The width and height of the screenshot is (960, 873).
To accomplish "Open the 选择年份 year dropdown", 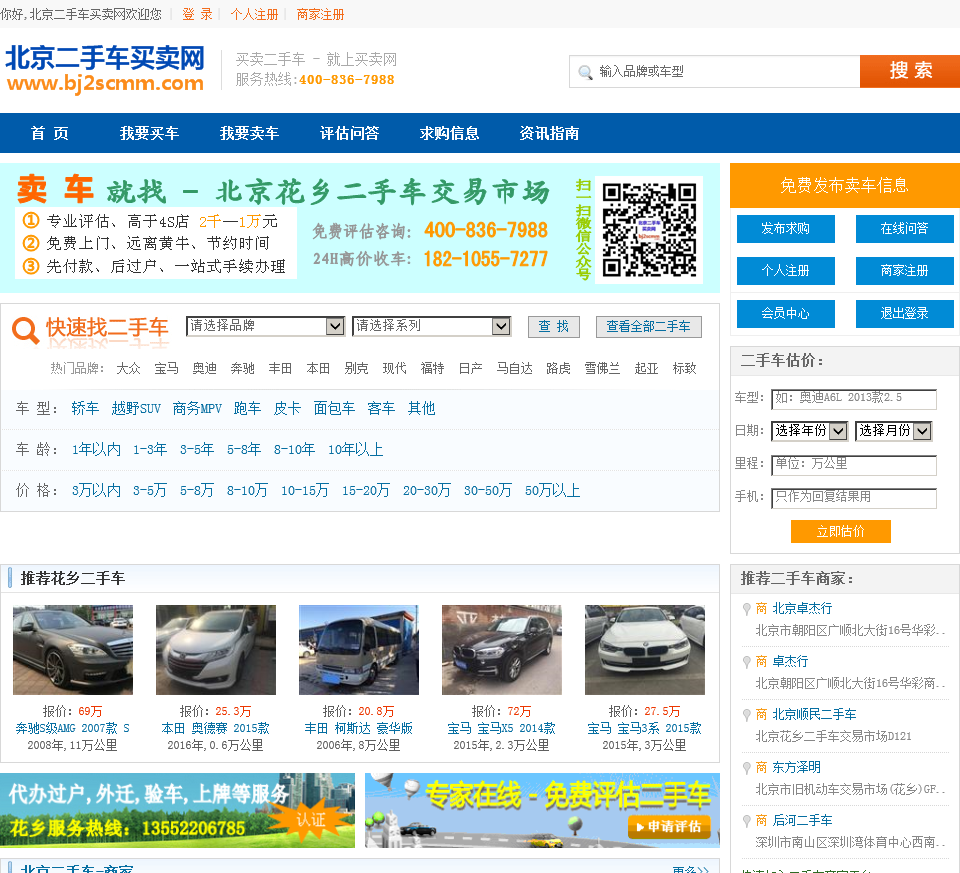I will point(809,430).
